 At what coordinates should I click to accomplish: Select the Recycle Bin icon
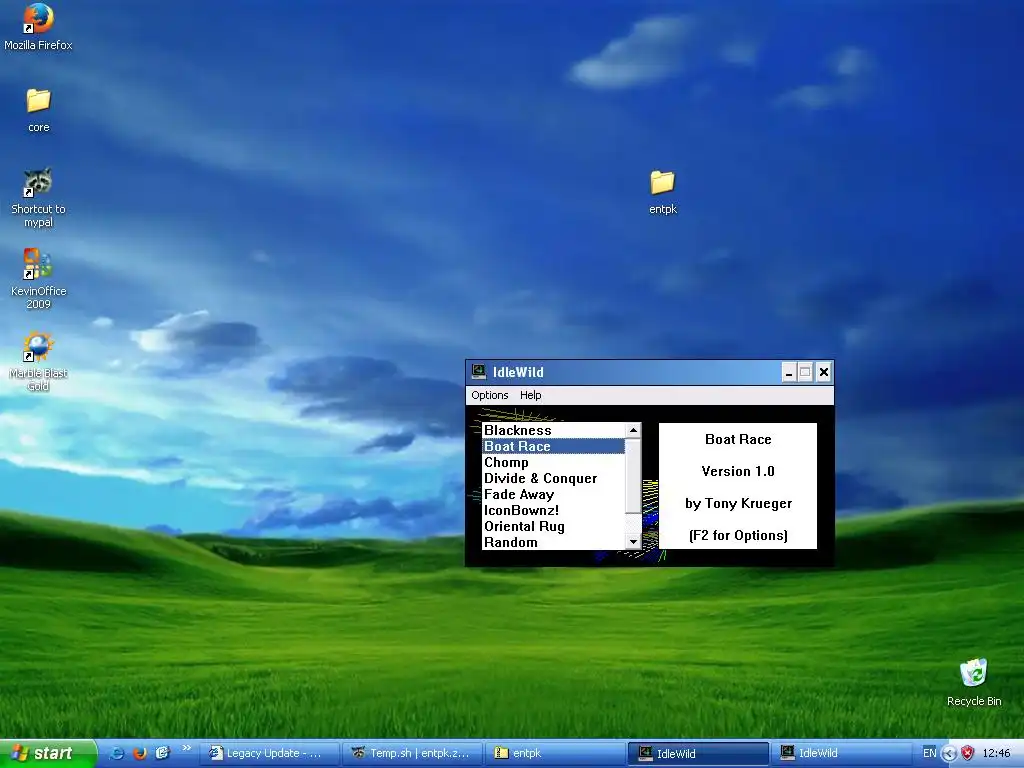[974, 682]
